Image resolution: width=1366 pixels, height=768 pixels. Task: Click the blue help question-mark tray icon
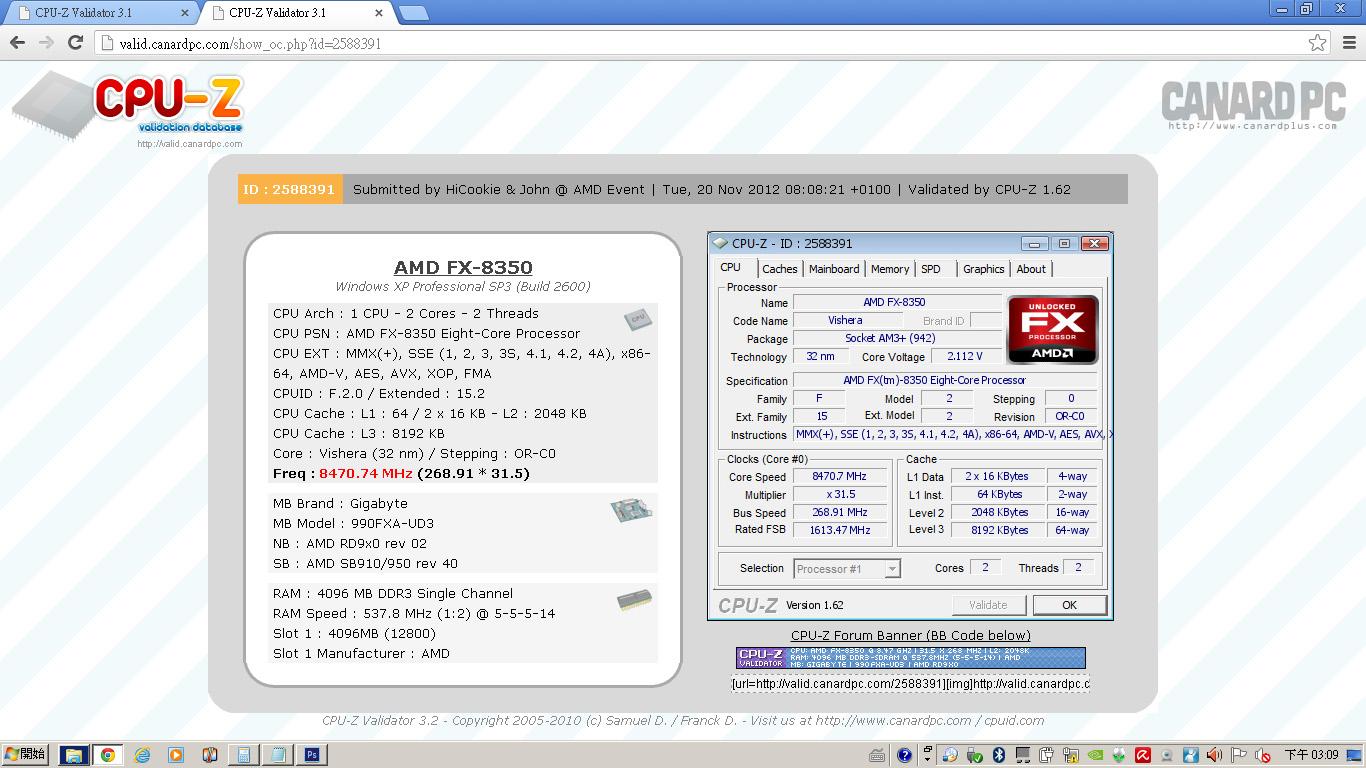point(904,755)
